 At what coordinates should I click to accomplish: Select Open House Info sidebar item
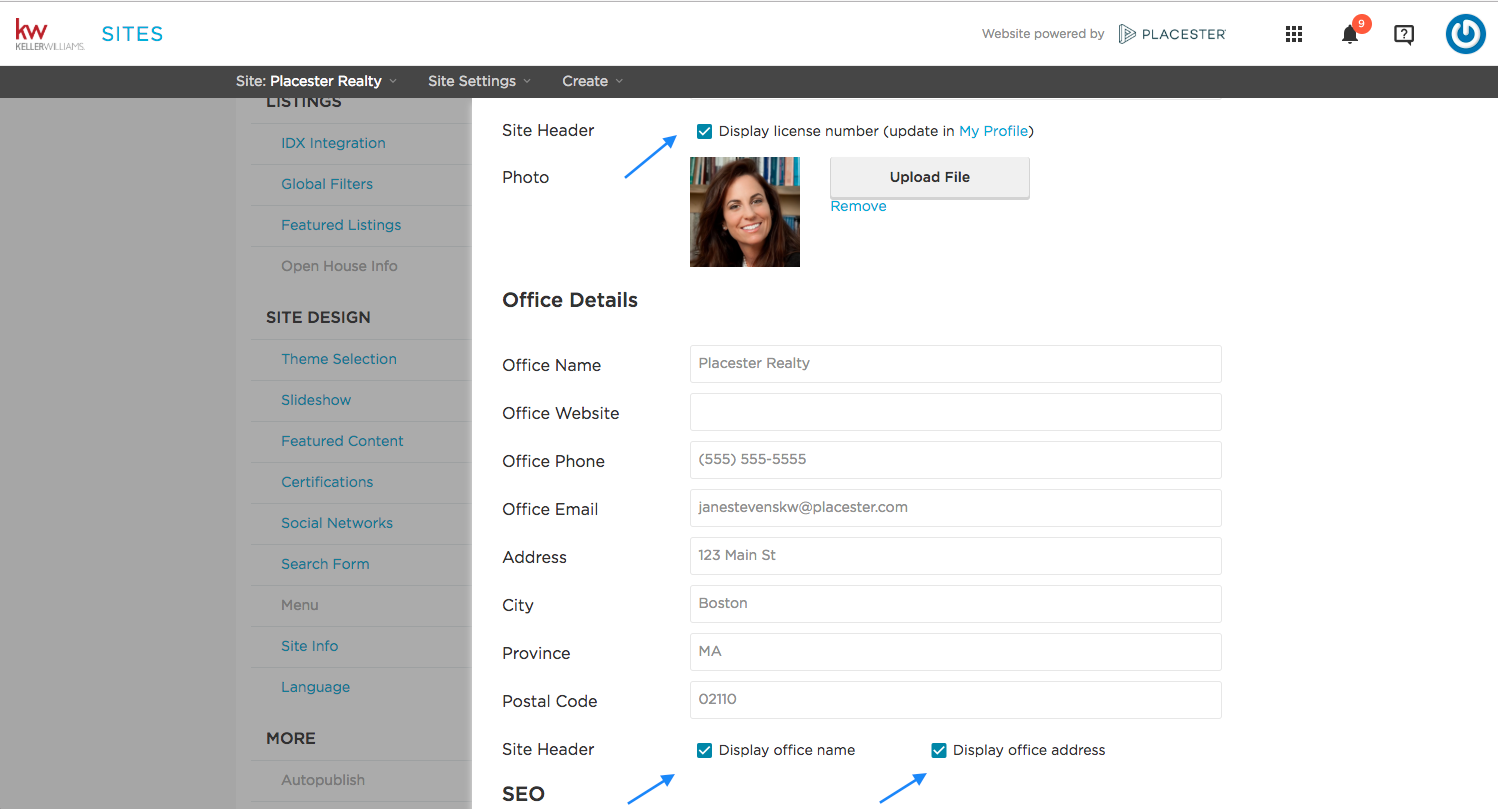(339, 266)
